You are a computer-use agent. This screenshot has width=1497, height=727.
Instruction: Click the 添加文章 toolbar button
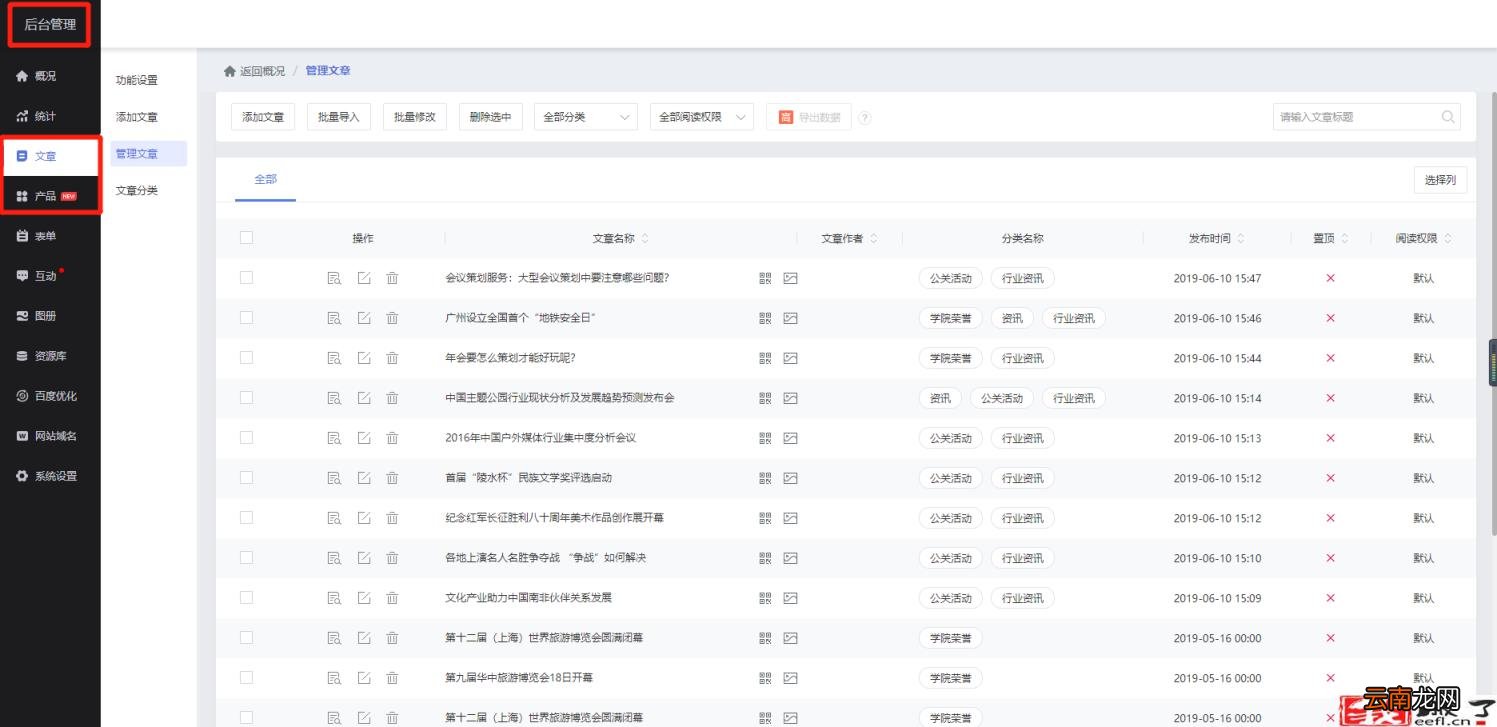pos(263,117)
